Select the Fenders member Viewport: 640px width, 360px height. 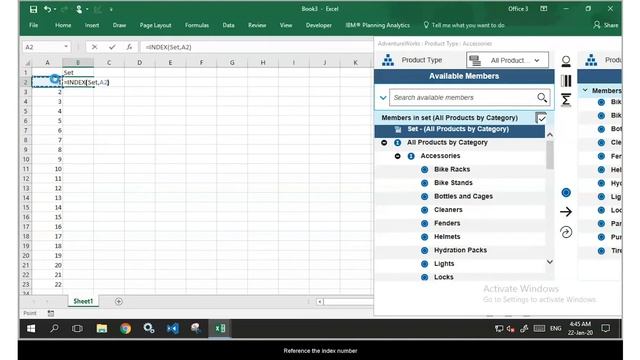(447, 223)
